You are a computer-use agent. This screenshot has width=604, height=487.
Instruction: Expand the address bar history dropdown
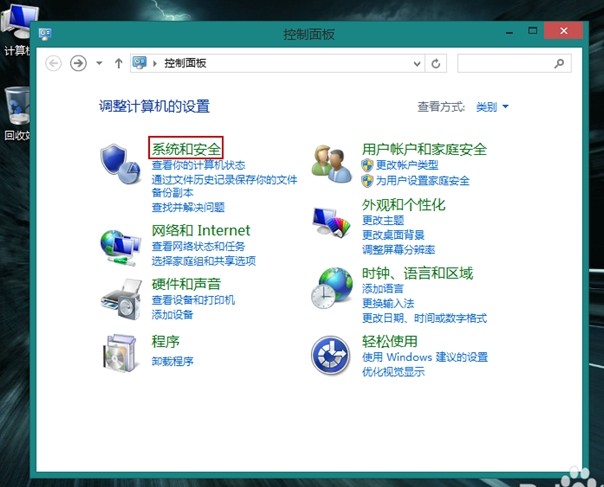click(x=417, y=64)
